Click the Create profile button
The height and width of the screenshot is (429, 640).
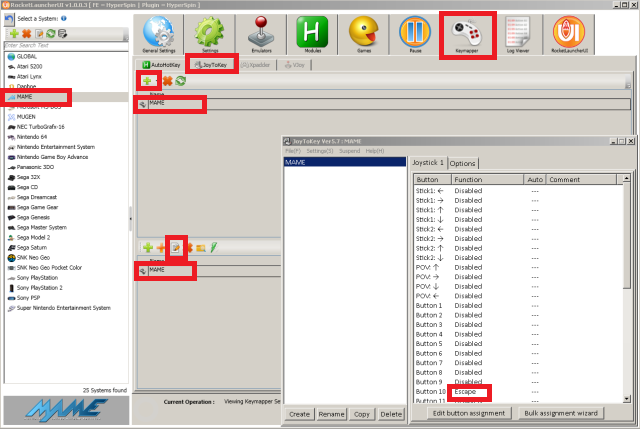click(300, 414)
